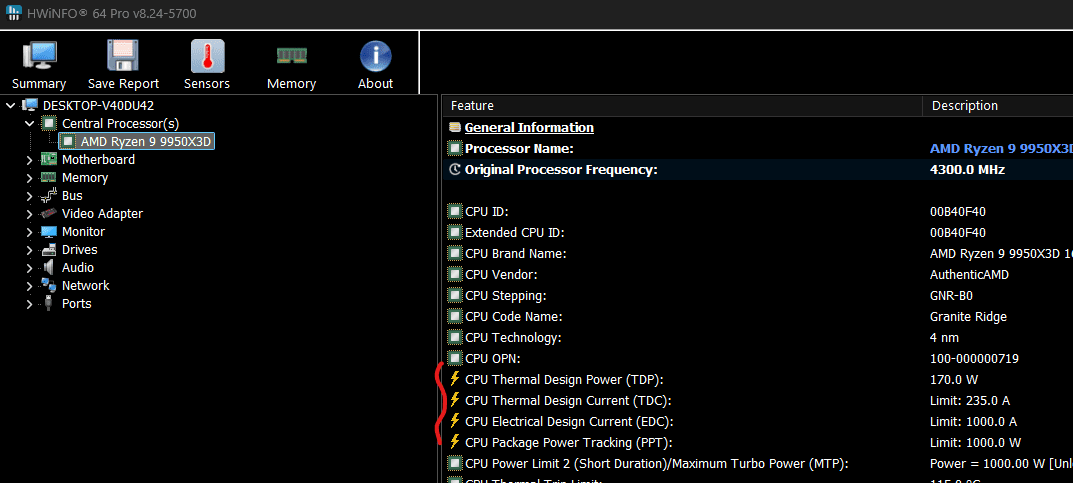The height and width of the screenshot is (483, 1073).
Task: Select the CPU ID row
Action: point(758,211)
